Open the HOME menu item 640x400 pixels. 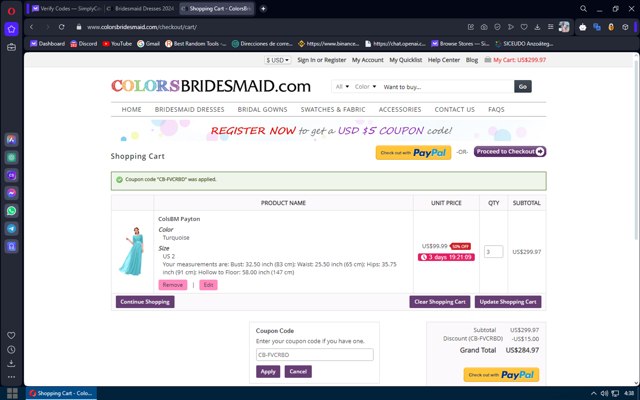pos(131,109)
